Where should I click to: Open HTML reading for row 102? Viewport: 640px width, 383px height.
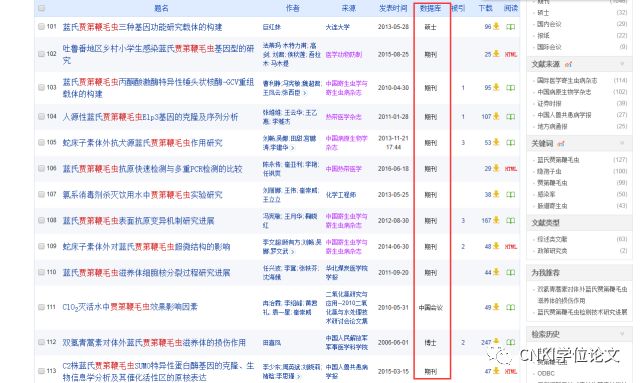511,54
